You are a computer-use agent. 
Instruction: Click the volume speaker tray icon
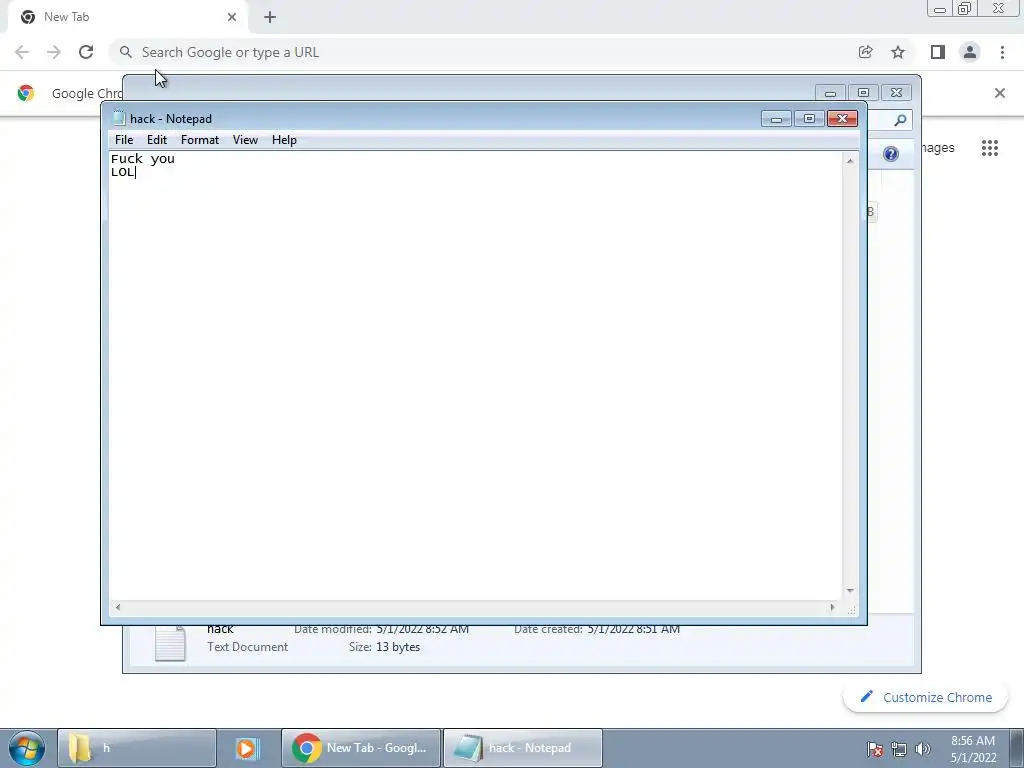923,749
